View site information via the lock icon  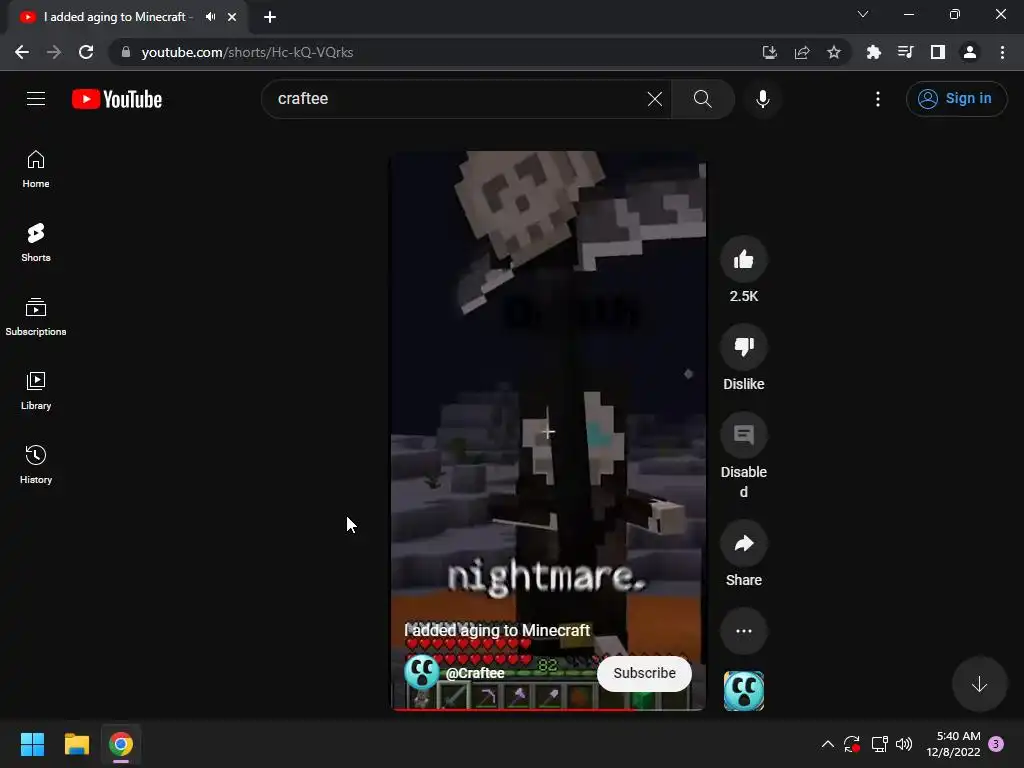126,52
